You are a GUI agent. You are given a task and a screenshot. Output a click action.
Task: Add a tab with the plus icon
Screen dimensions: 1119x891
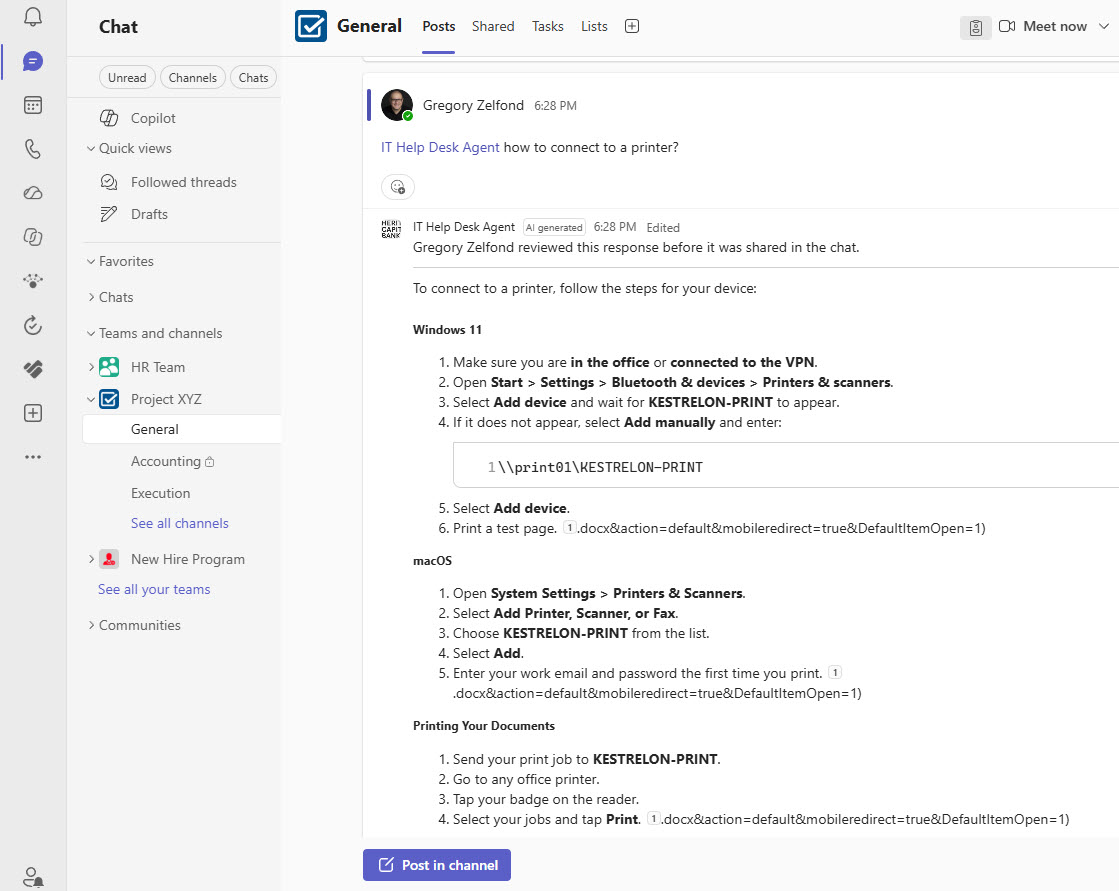pyautogui.click(x=632, y=26)
